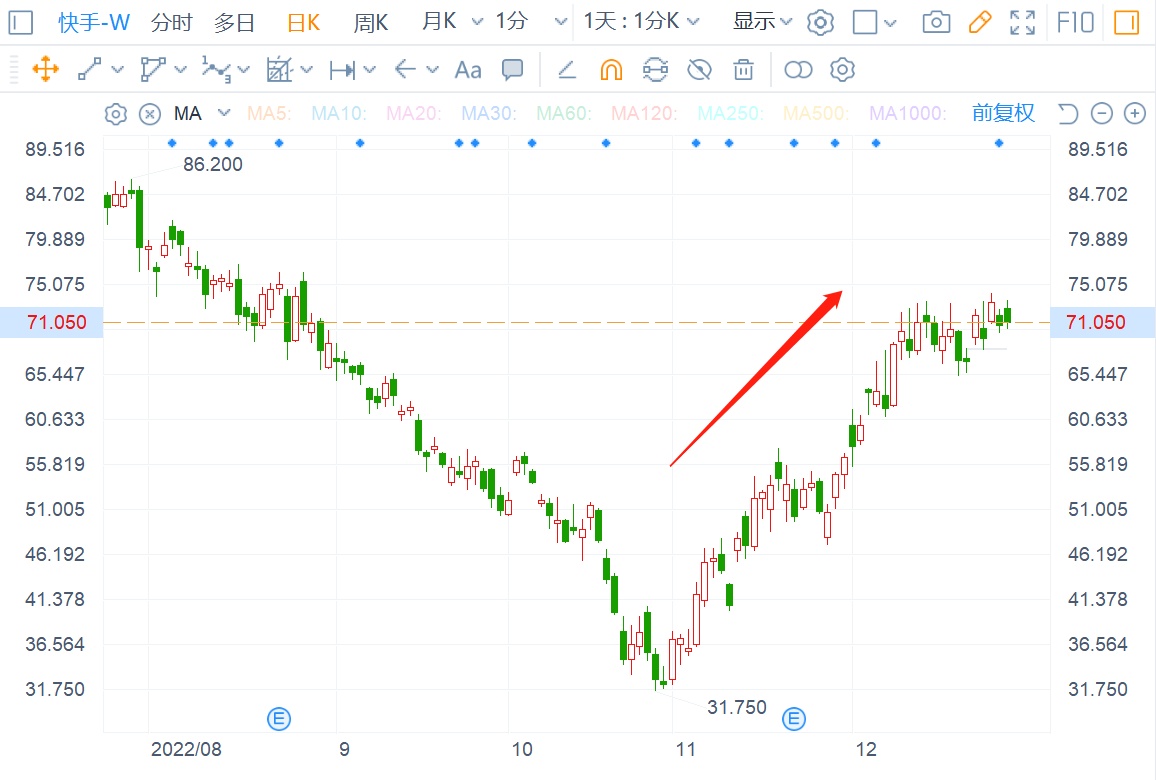Toggle hide drawings eye icon

(699, 69)
